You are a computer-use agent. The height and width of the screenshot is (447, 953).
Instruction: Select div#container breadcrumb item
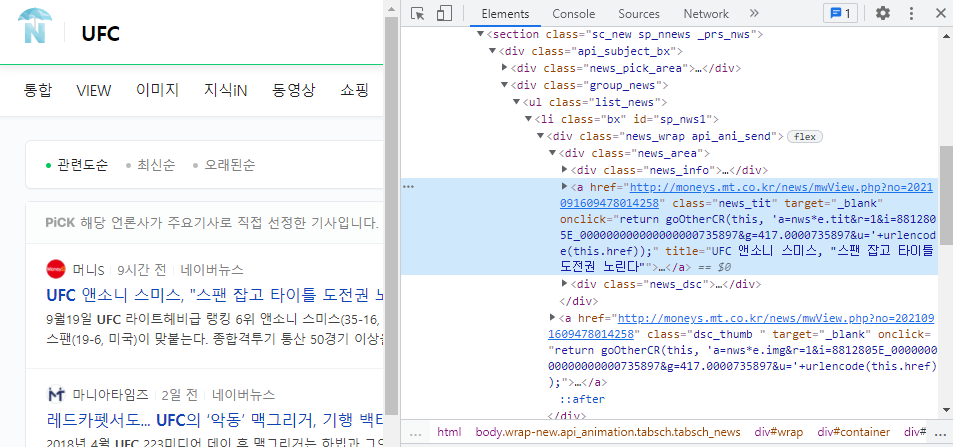coord(853,432)
